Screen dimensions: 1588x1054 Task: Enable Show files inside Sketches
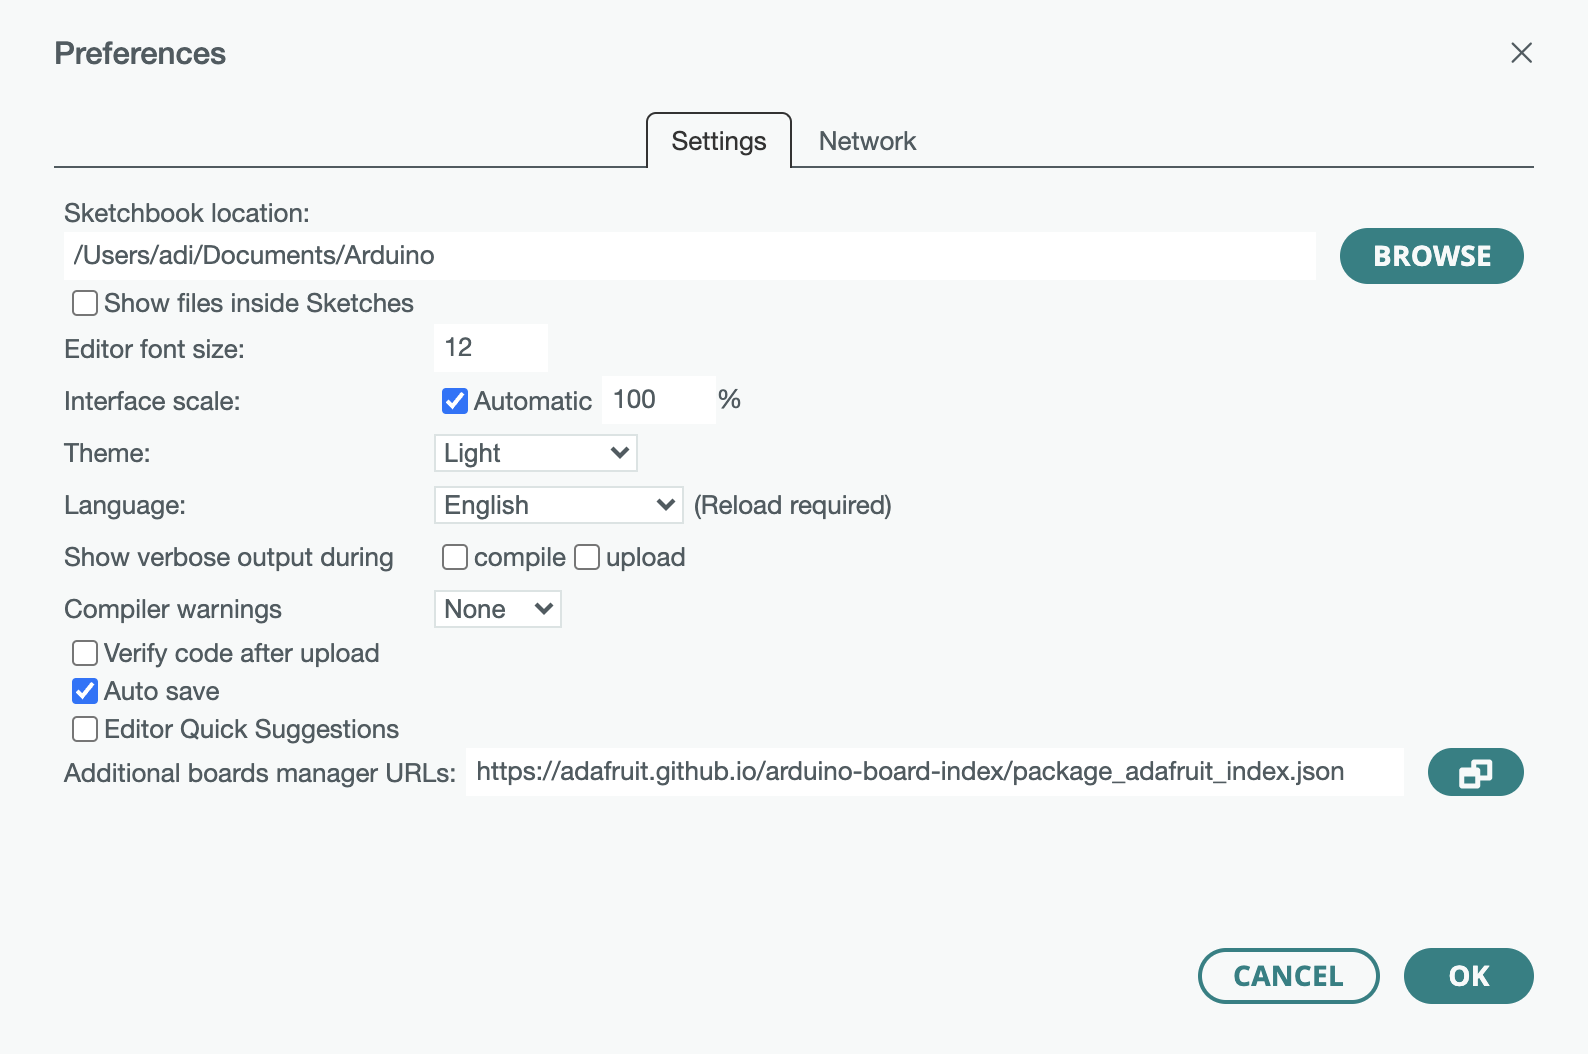[85, 303]
